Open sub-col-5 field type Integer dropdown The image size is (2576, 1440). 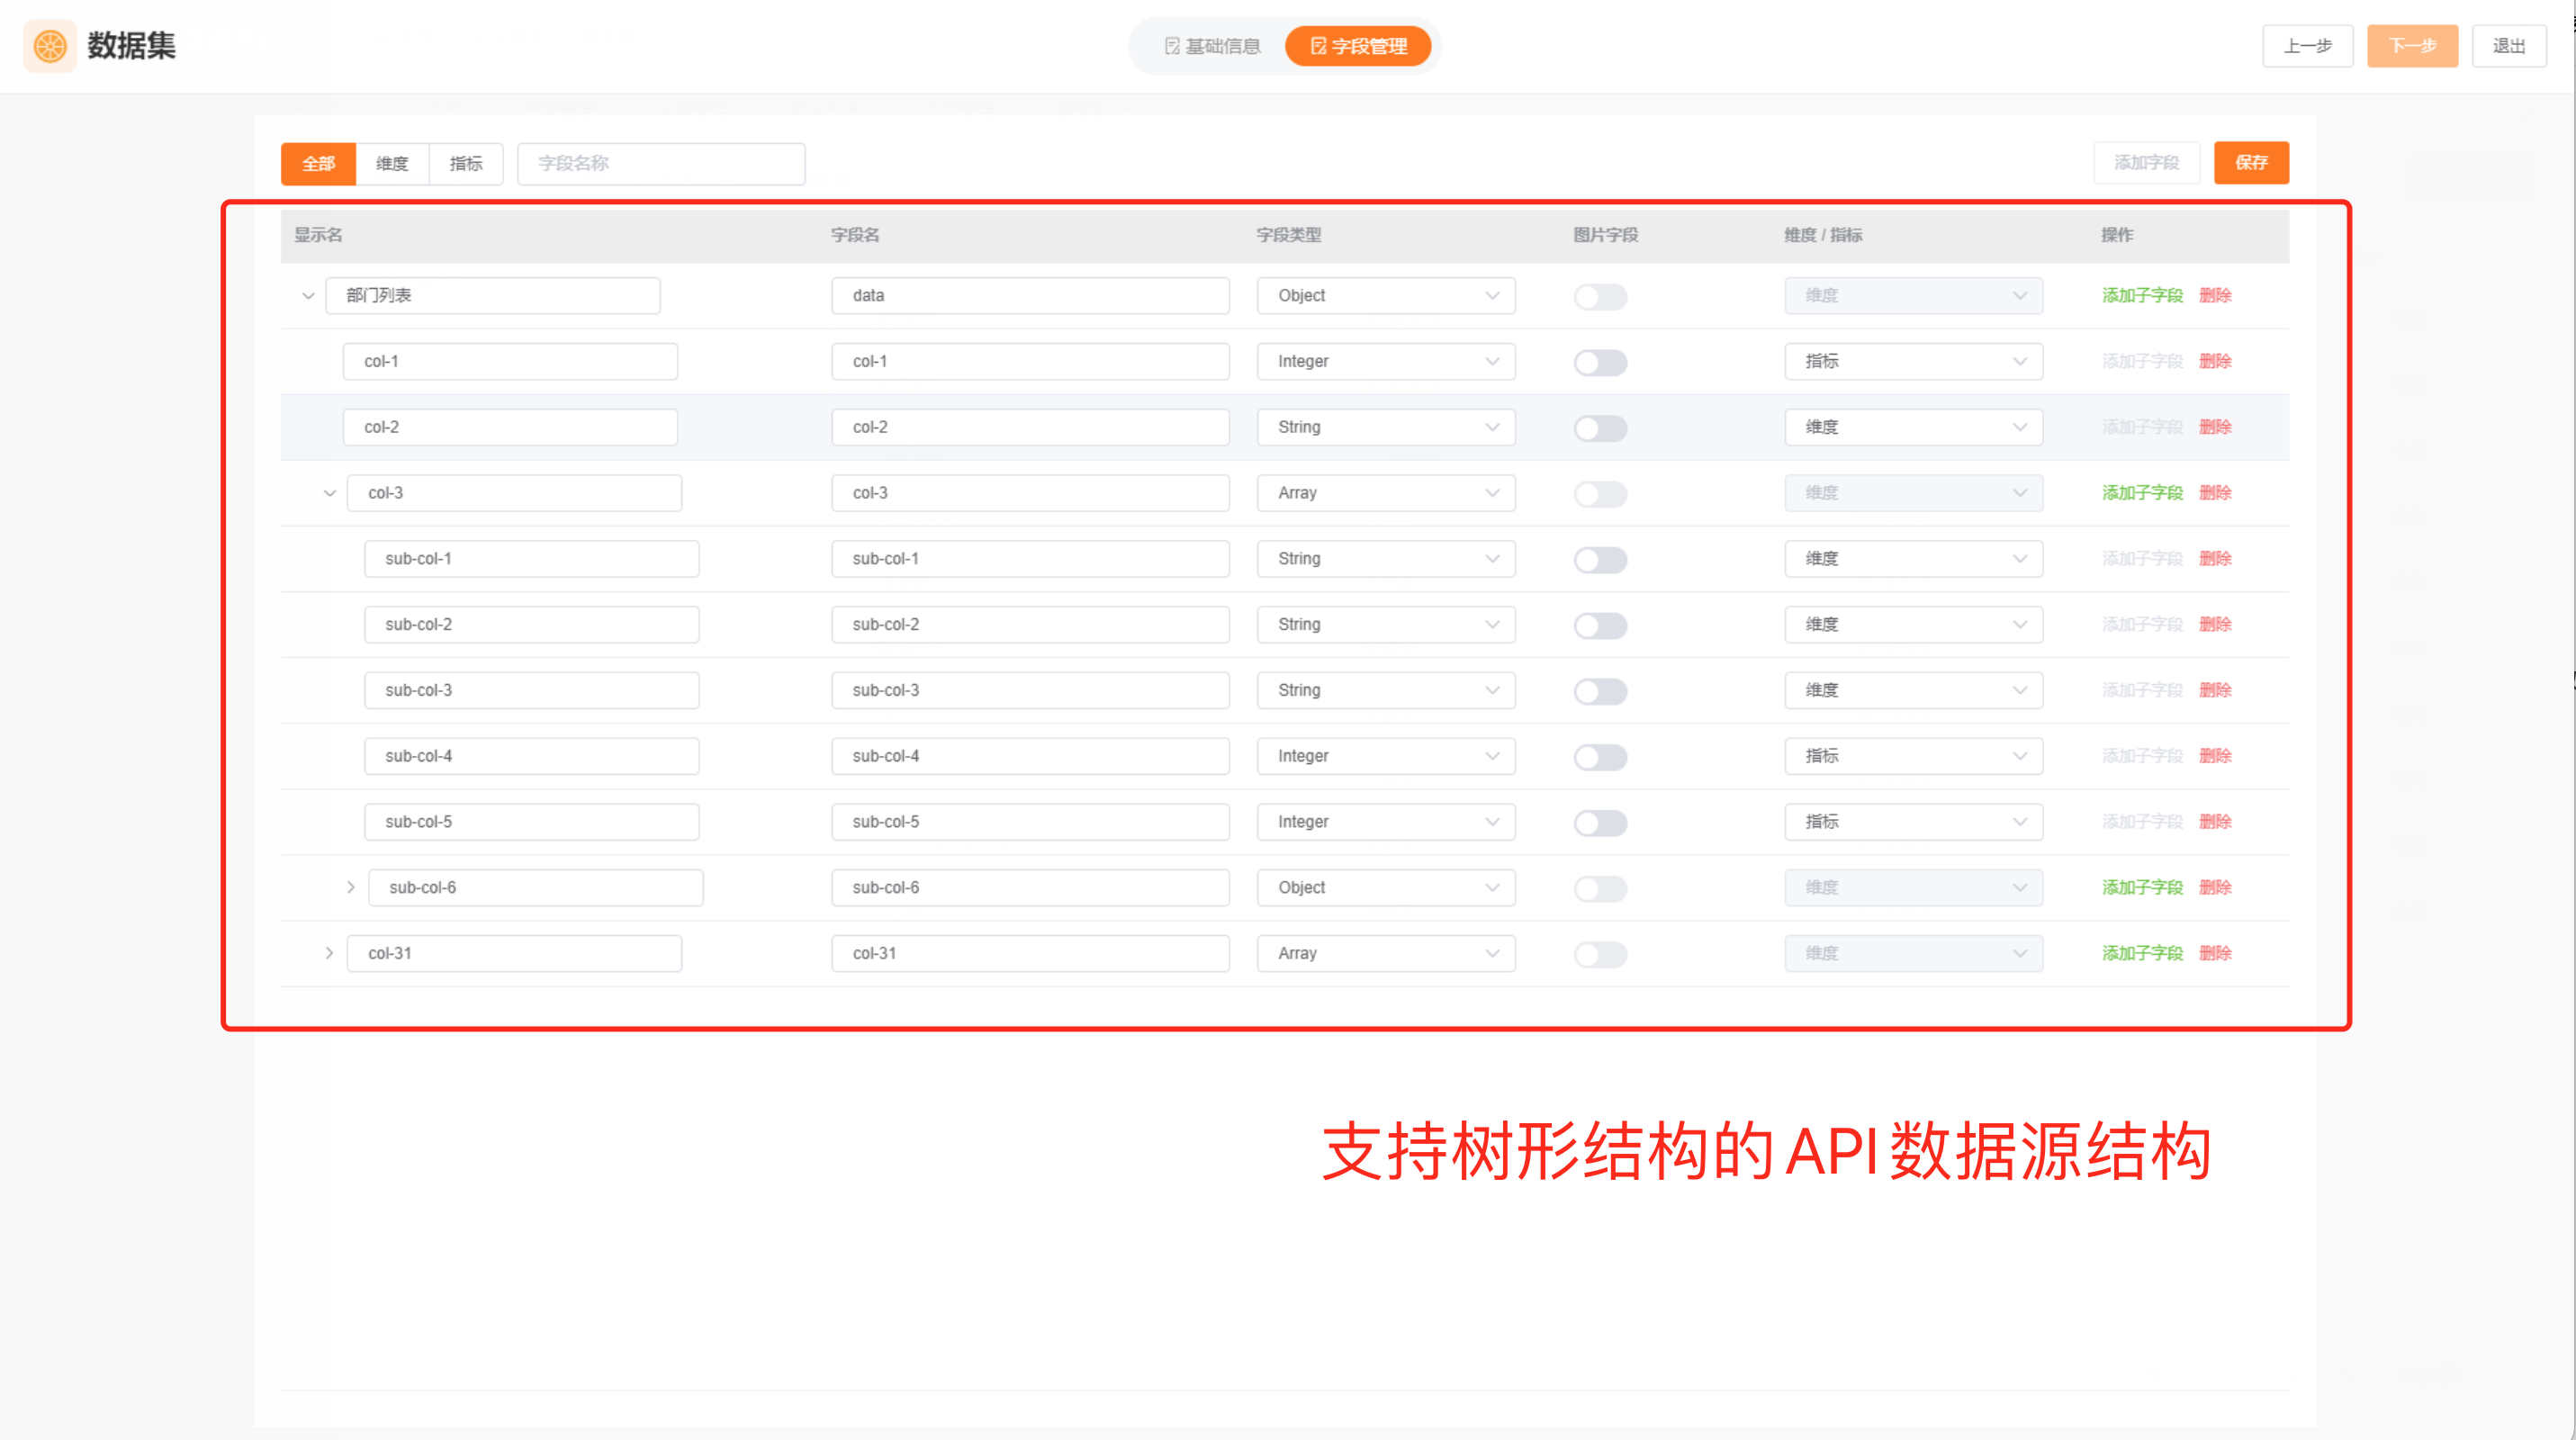pos(1385,822)
